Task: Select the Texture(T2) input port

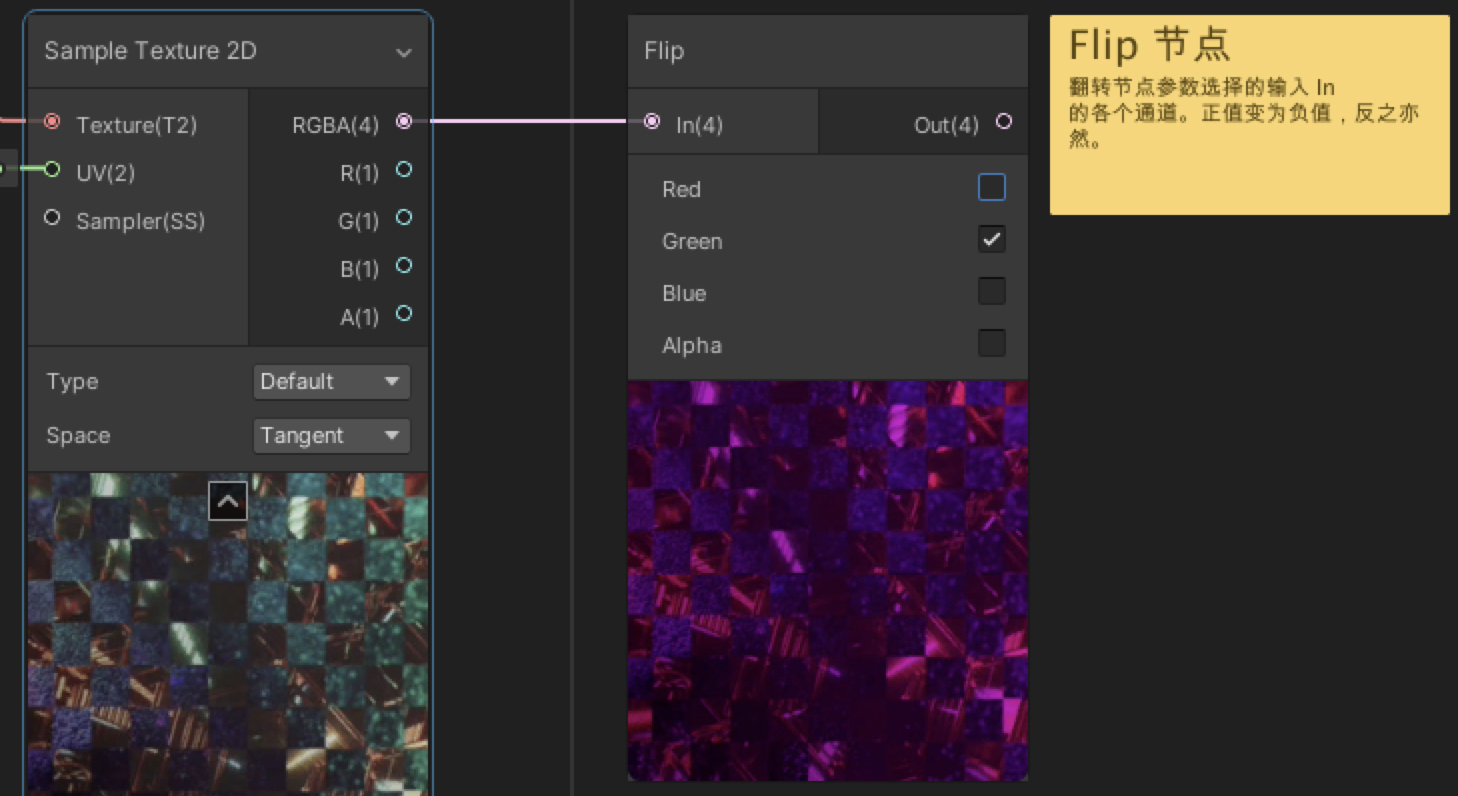Action: [51, 123]
